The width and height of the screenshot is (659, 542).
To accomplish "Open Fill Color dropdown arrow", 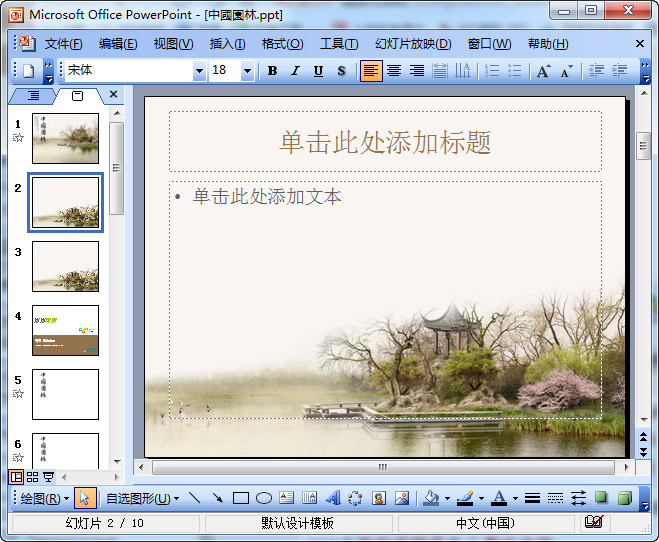I will pos(448,498).
